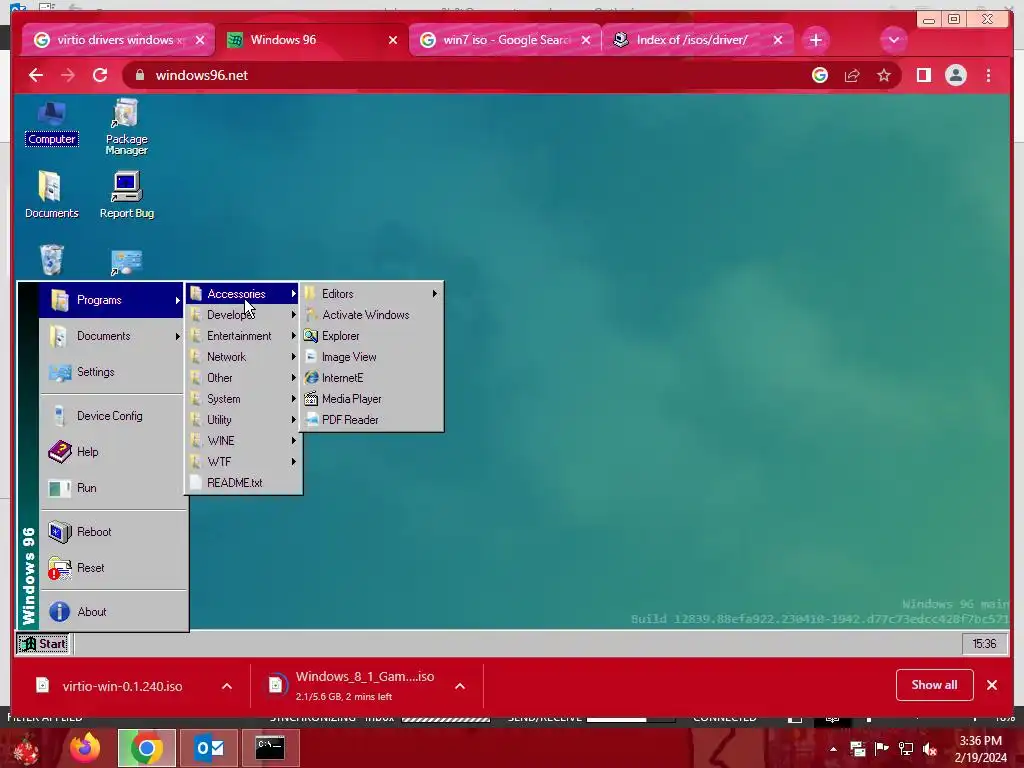Screen dimensions: 1024x768
Task: Expand the Editors submenu
Action: 372,294
